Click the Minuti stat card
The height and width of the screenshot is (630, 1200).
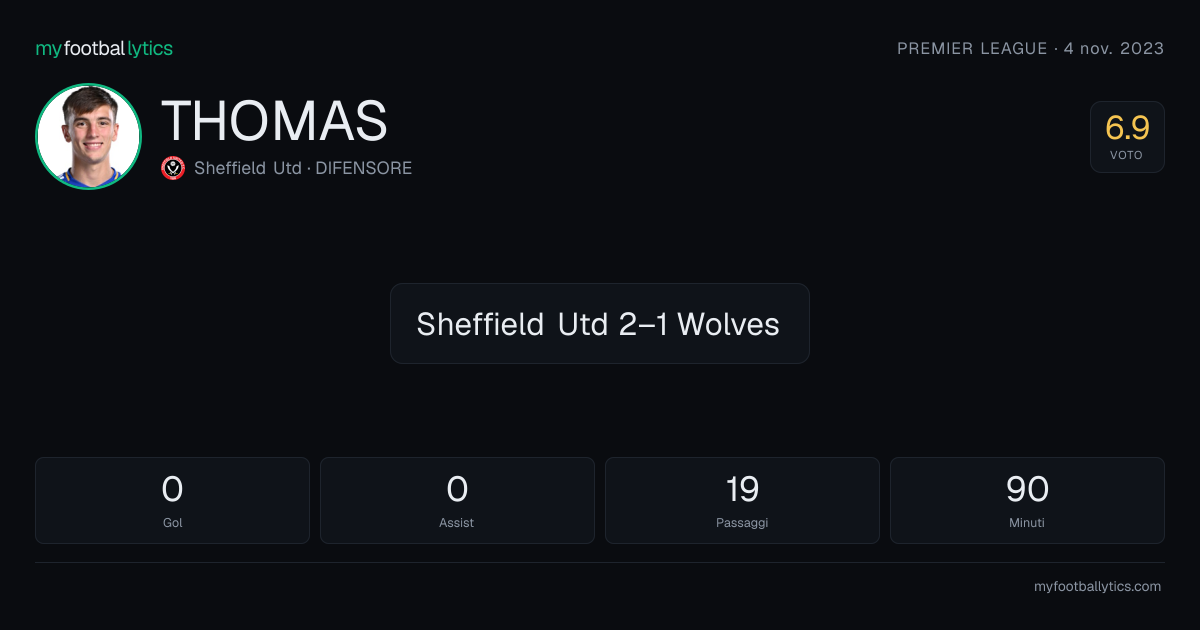coord(1027,500)
